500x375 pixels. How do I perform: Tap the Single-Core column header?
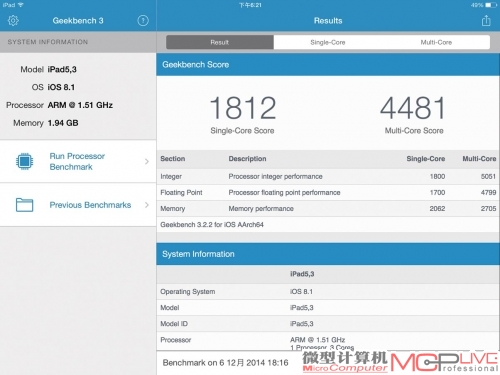click(426, 159)
